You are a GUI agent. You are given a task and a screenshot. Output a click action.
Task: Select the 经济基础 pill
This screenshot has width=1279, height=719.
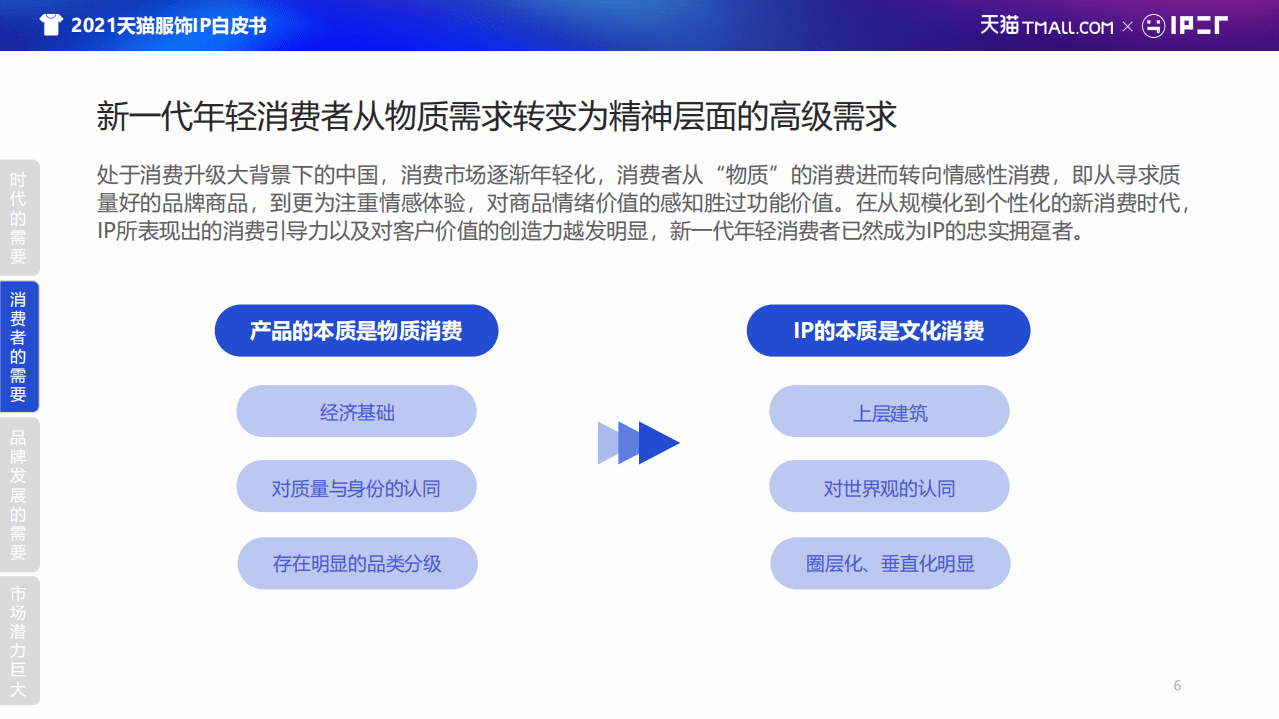pos(356,411)
